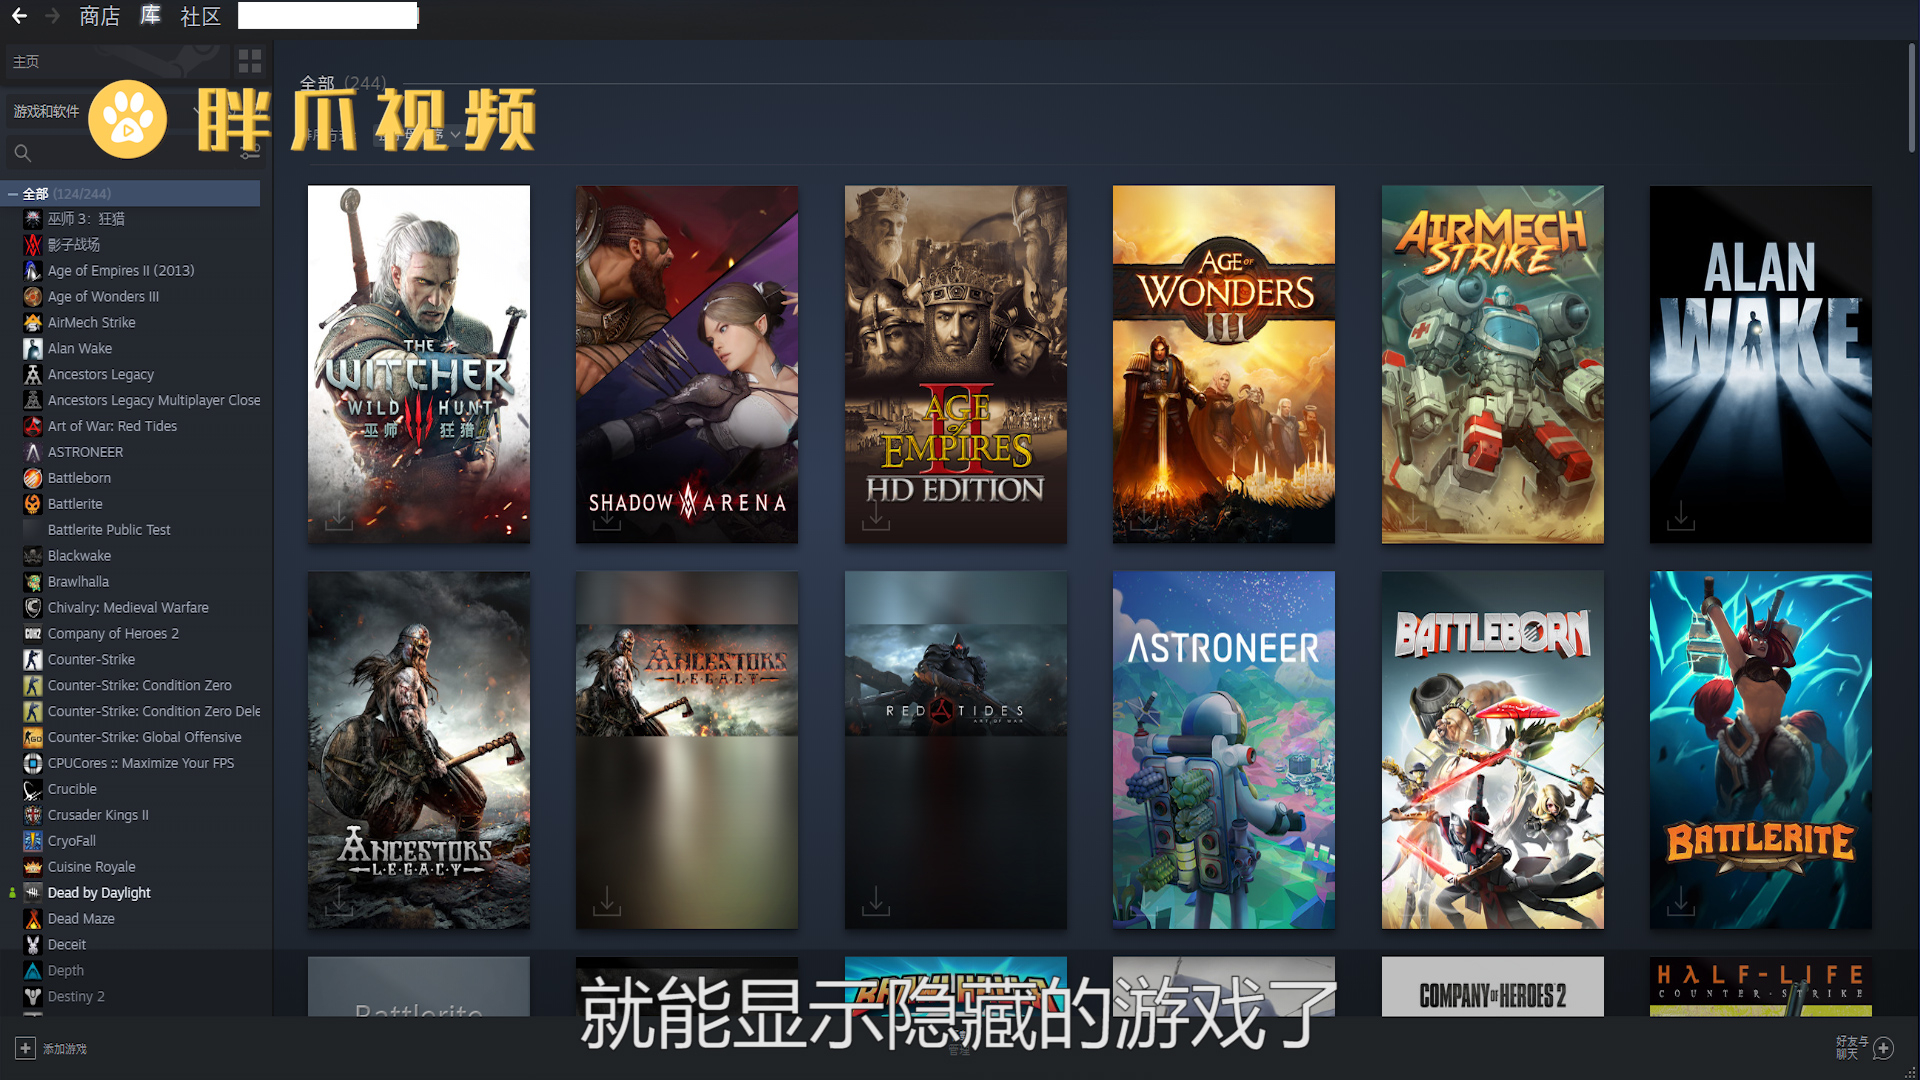Image resolution: width=1920 pixels, height=1080 pixels.
Task: Click the ASTRONEER game icon
Action: click(1224, 749)
